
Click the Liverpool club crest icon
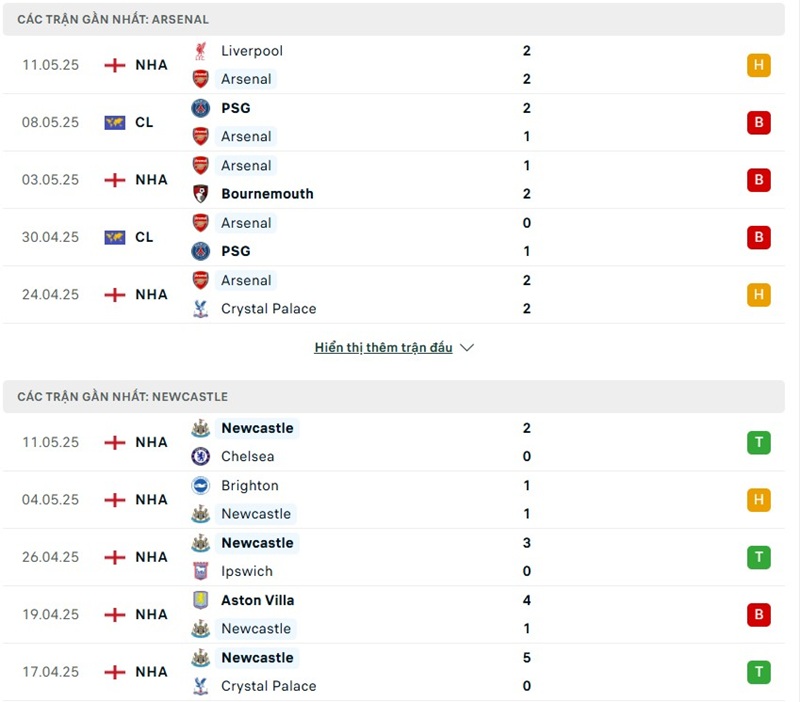[x=200, y=51]
